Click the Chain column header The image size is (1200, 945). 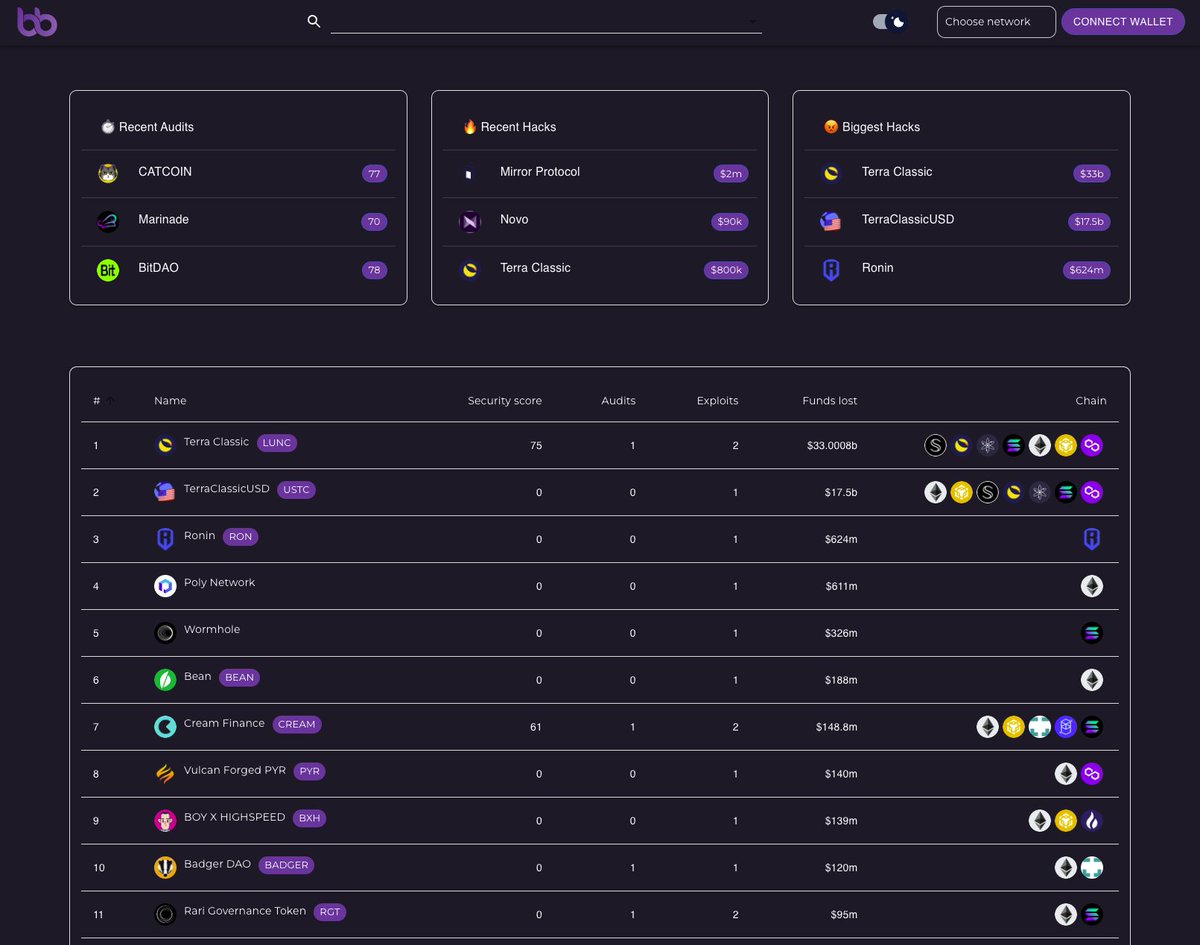tap(1091, 401)
